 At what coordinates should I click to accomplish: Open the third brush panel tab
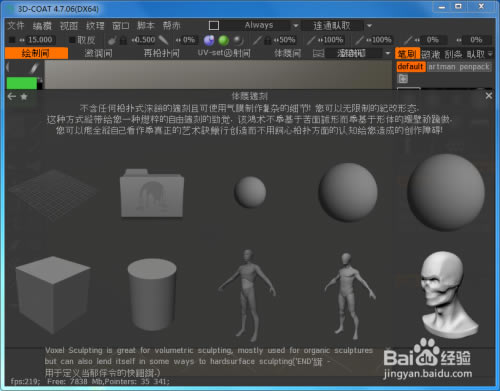click(x=453, y=54)
